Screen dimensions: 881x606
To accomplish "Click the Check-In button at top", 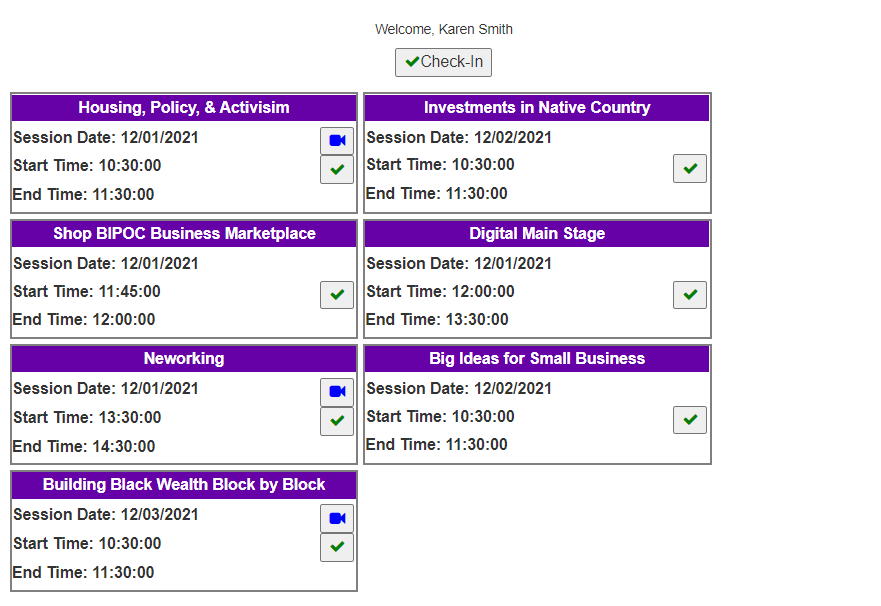I will click(443, 62).
